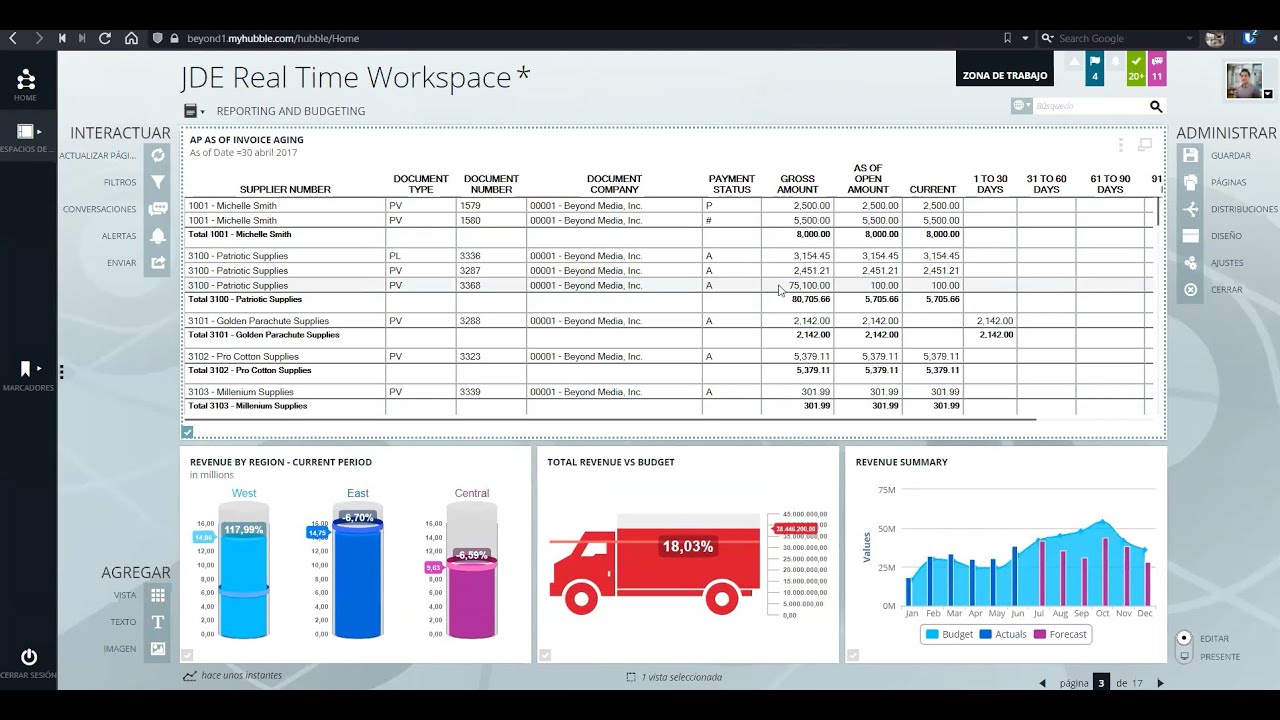Go to next page arrow
Image resolution: width=1280 pixels, height=720 pixels.
coord(1160,683)
